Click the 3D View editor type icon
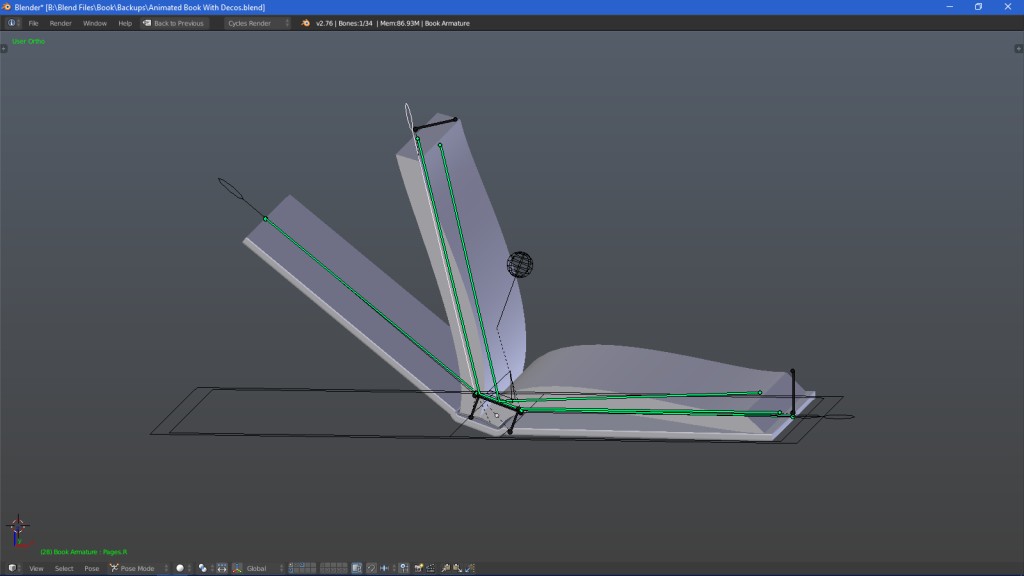The height and width of the screenshot is (576, 1024). pyautogui.click(x=13, y=568)
